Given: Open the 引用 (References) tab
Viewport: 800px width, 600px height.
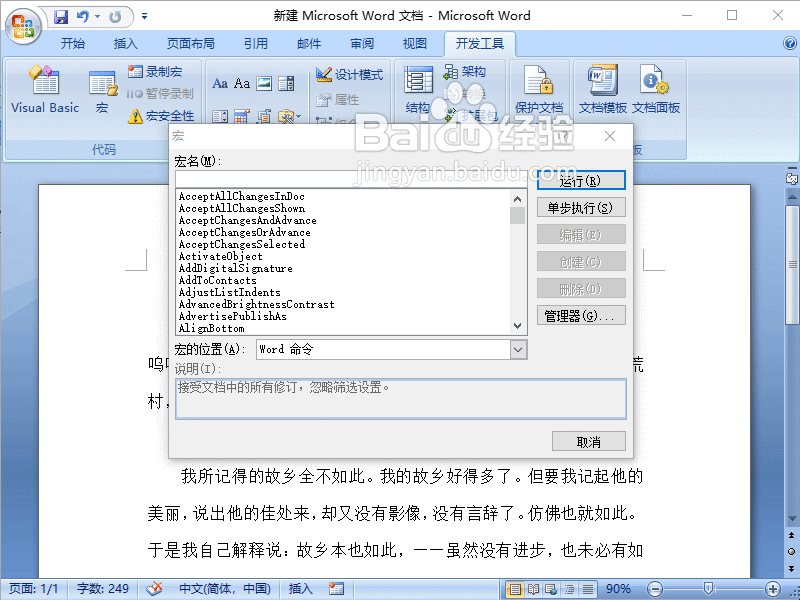Looking at the screenshot, I should coord(256,44).
